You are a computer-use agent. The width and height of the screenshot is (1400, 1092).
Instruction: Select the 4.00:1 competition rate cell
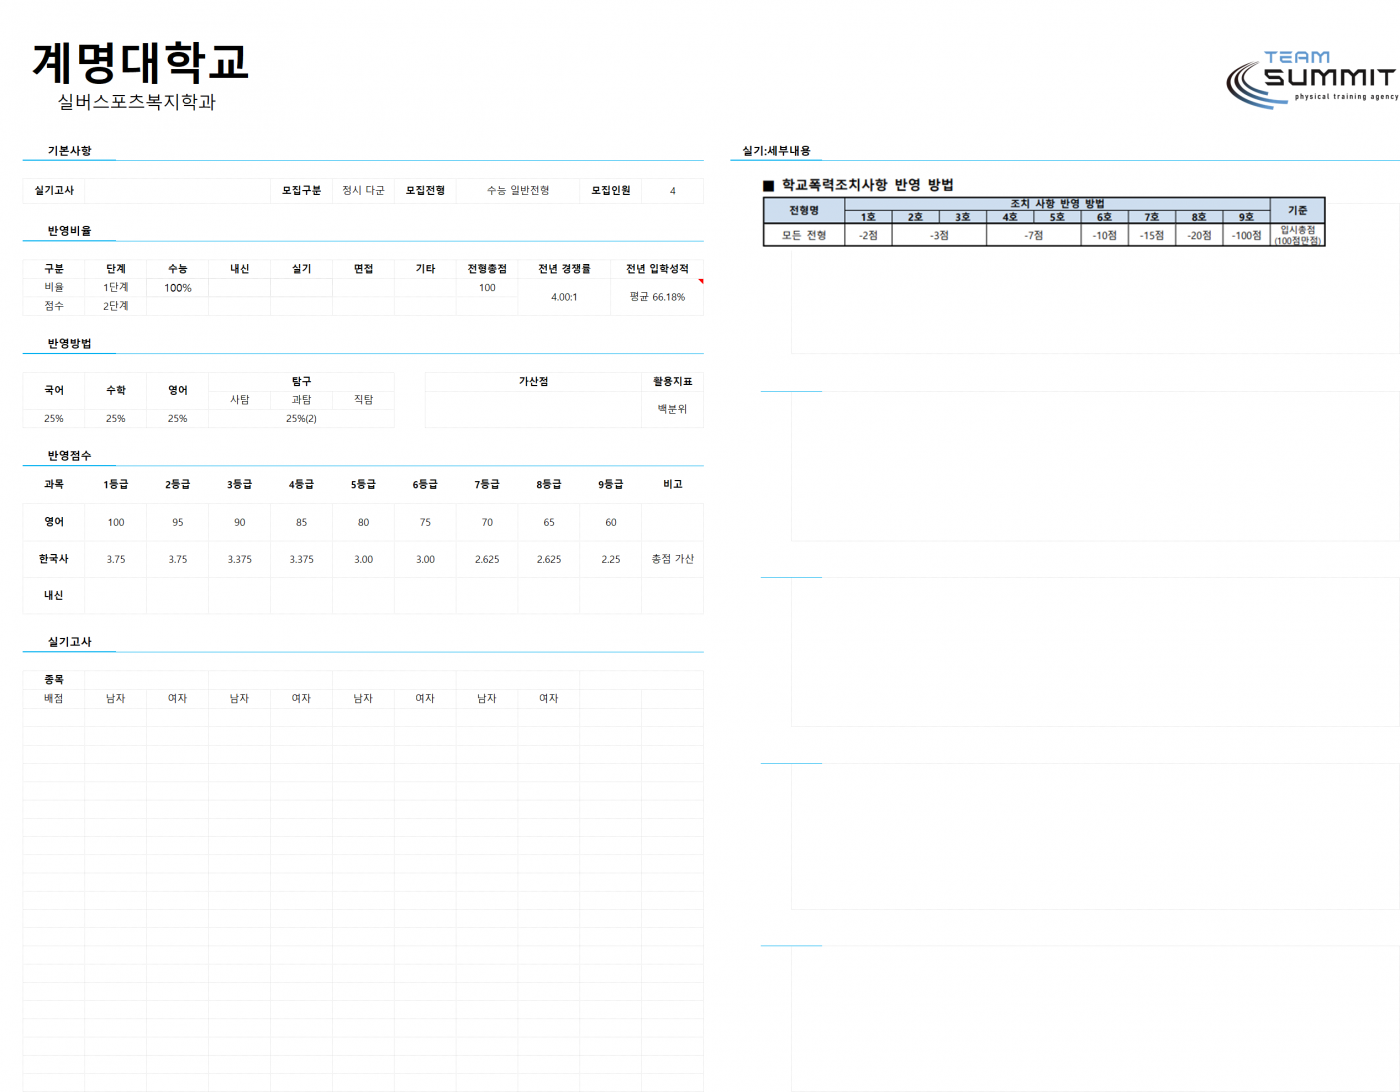[564, 297]
